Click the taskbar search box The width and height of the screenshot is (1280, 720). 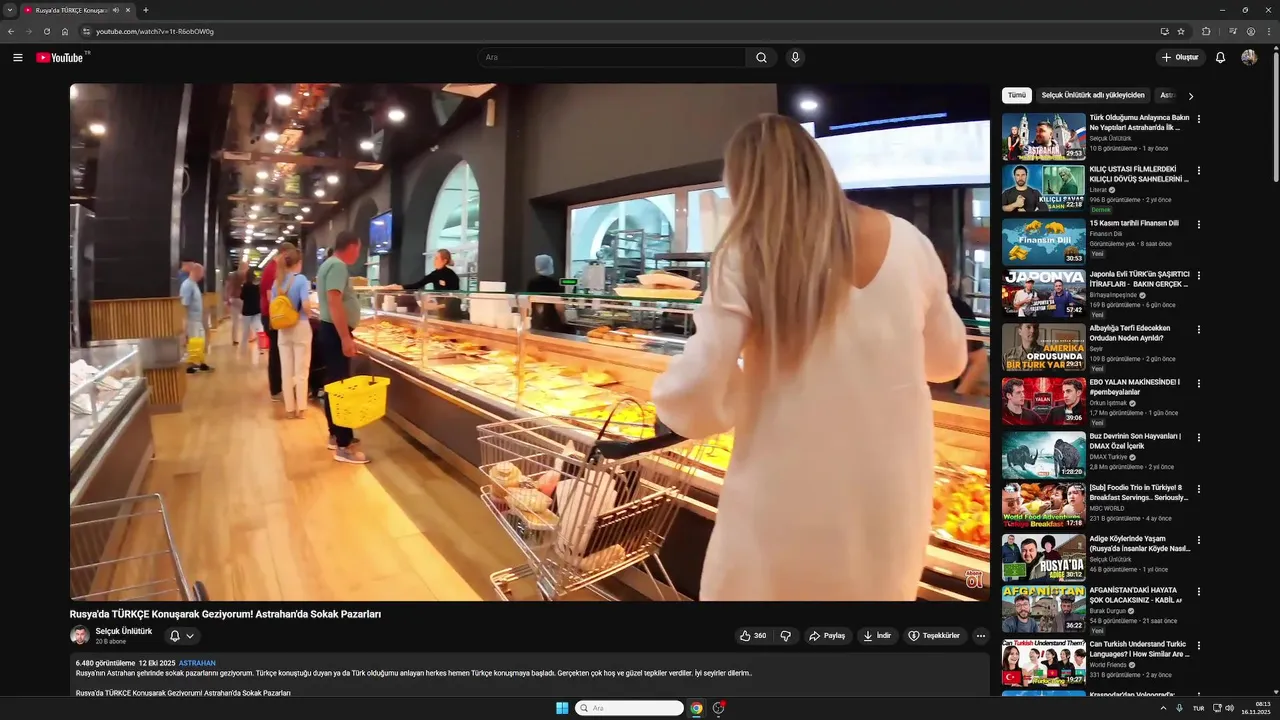pyautogui.click(x=629, y=708)
